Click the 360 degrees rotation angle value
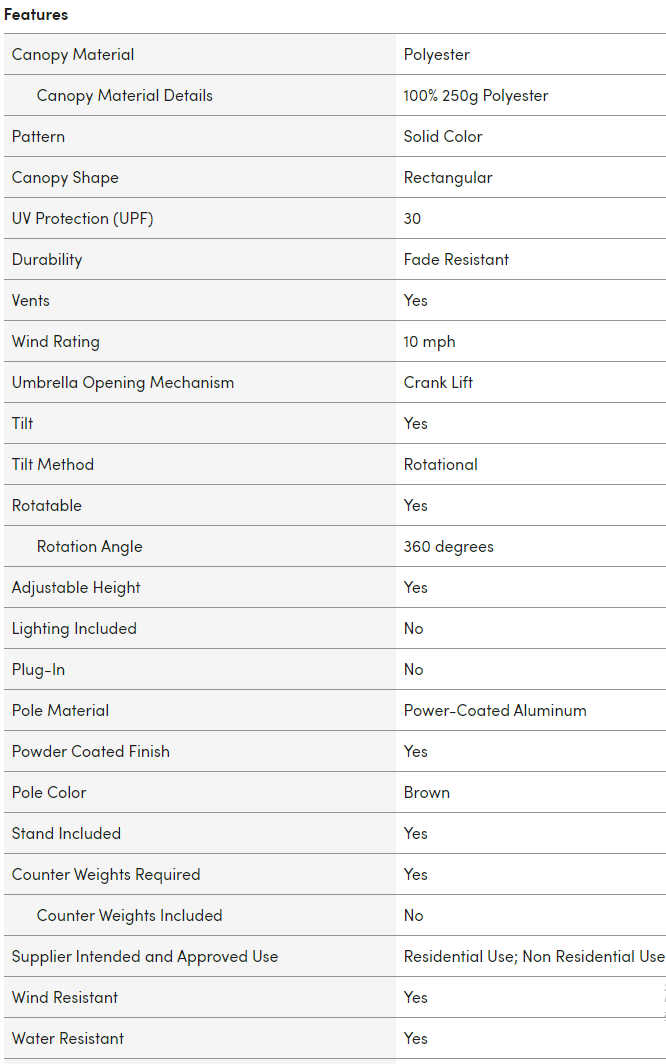Image resolution: width=666 pixels, height=1064 pixels. pyautogui.click(x=449, y=547)
